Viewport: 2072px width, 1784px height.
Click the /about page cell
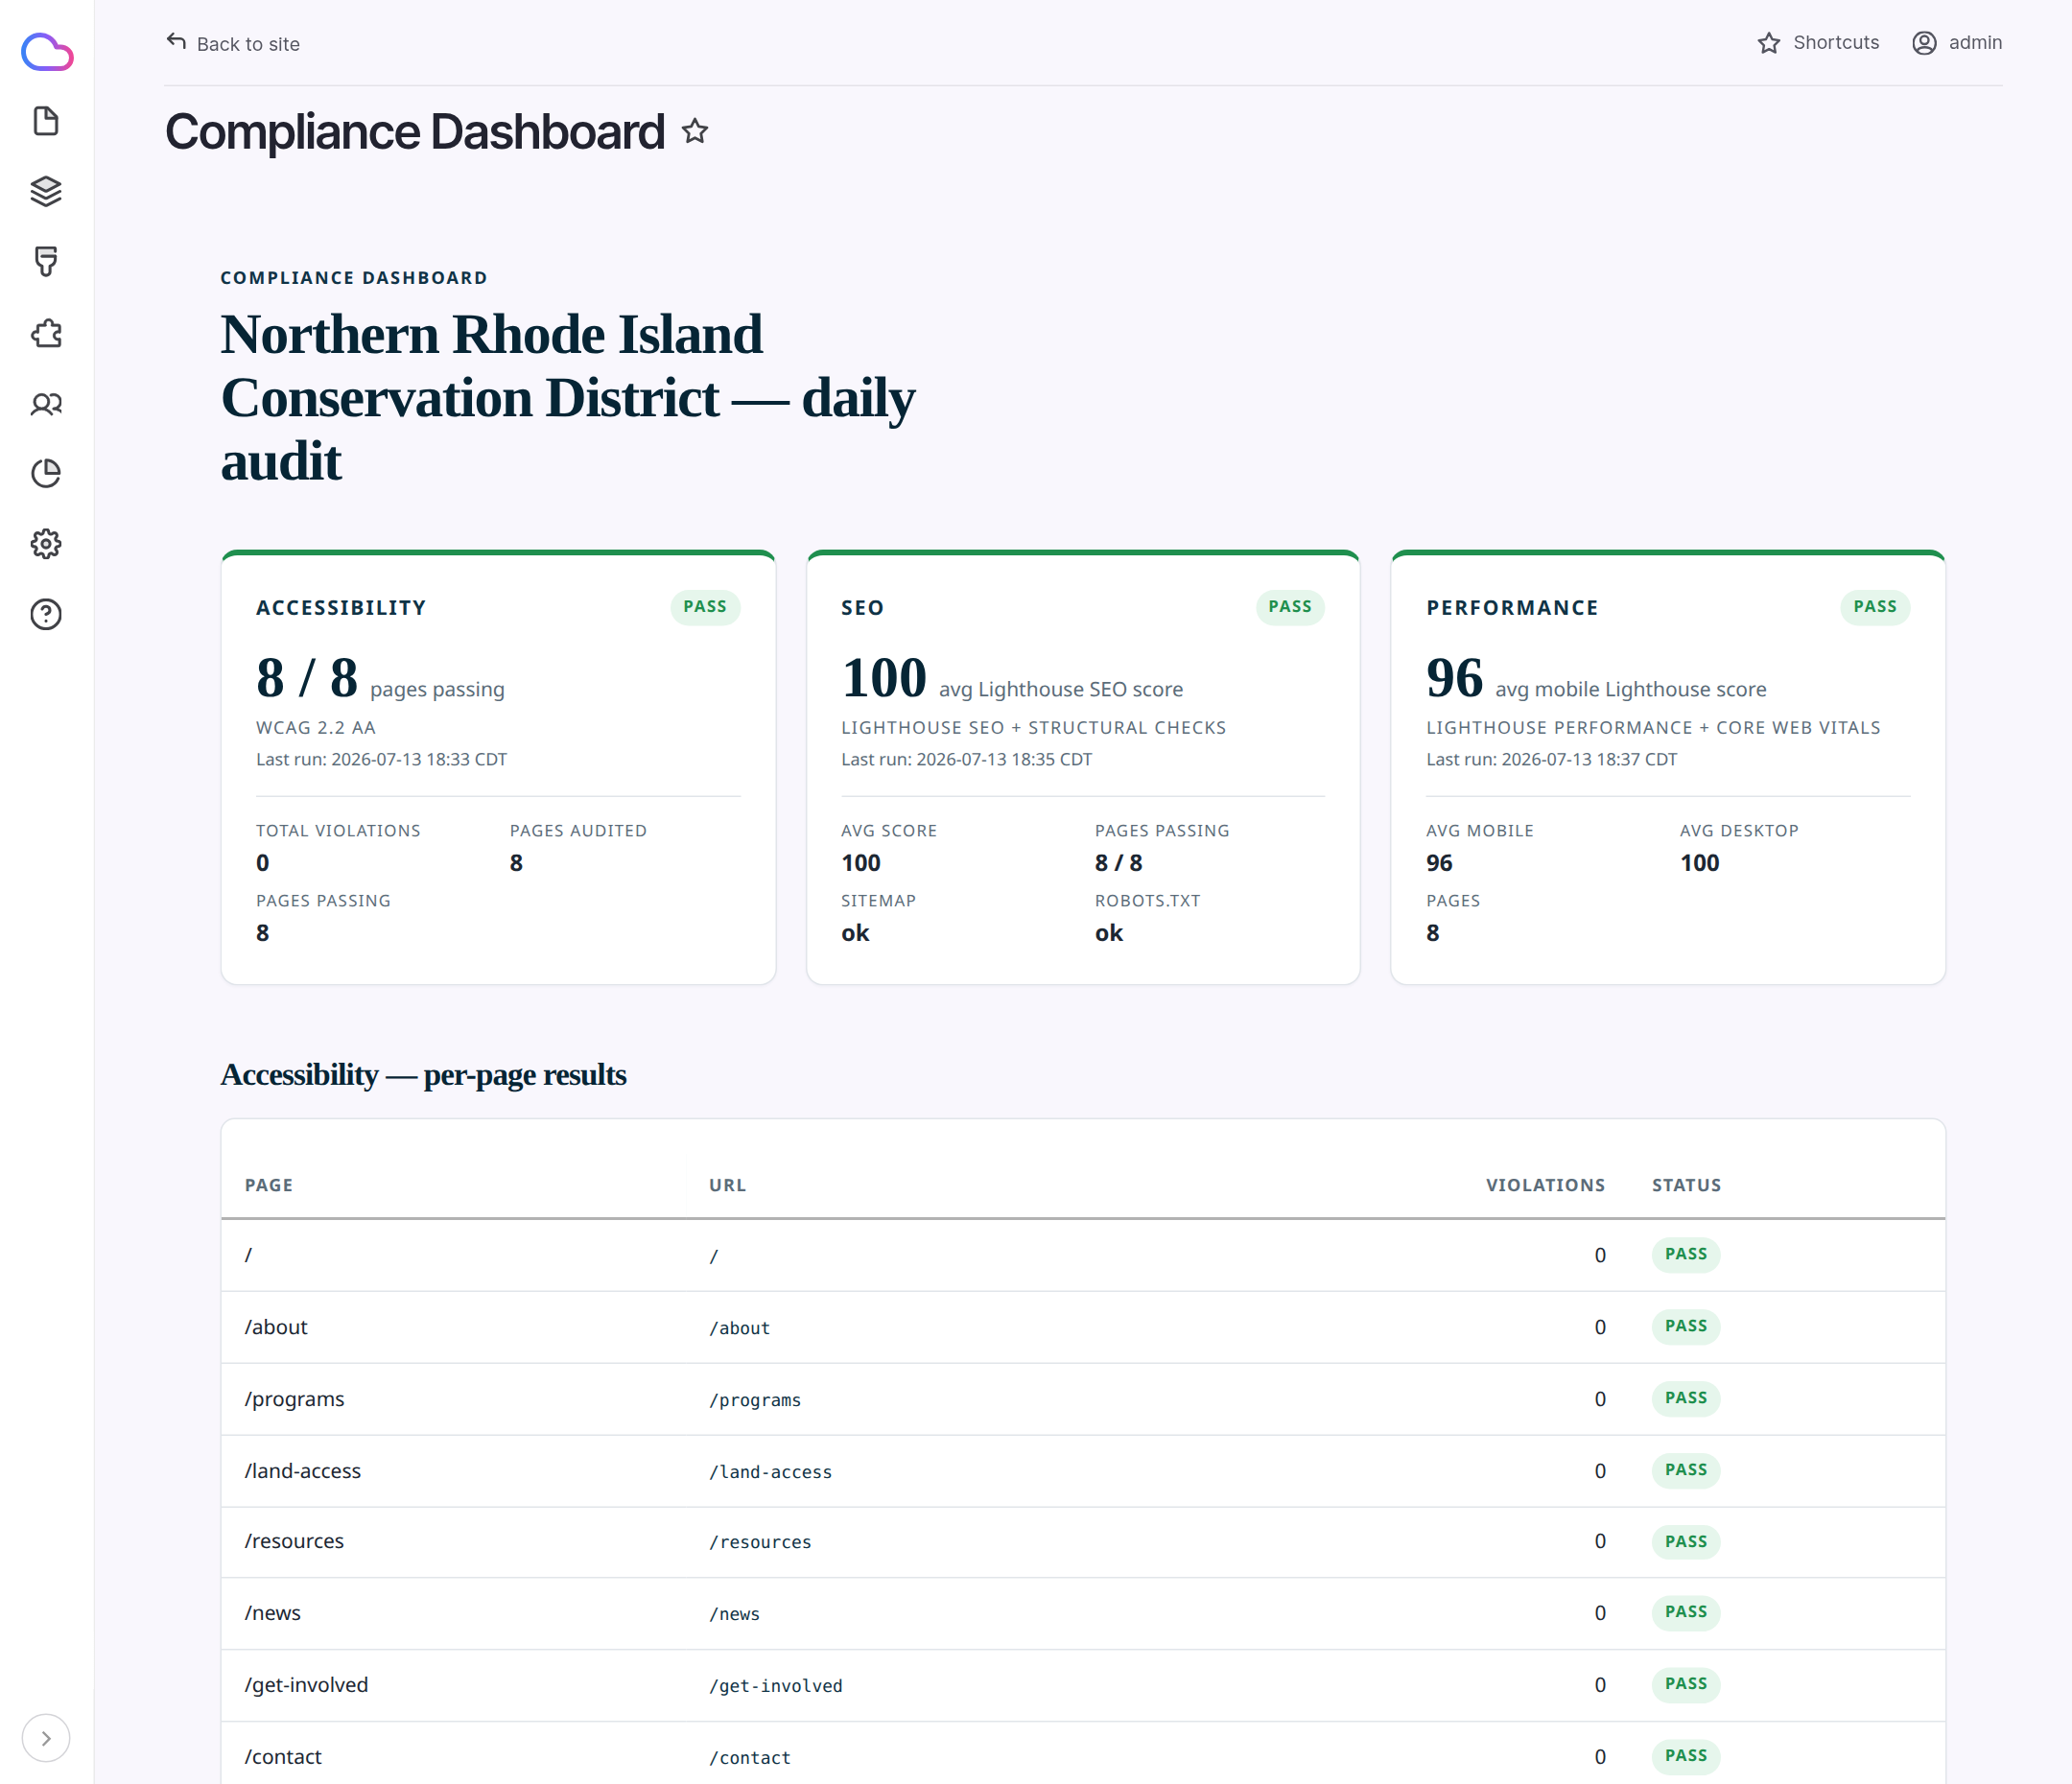point(276,1327)
